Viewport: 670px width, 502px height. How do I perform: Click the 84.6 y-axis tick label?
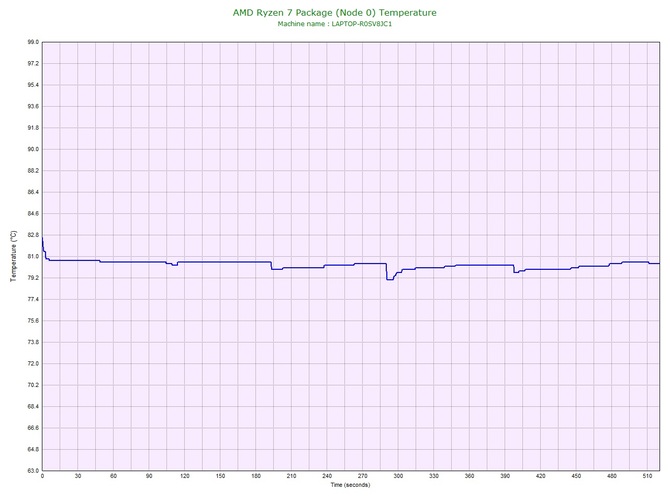[33, 214]
